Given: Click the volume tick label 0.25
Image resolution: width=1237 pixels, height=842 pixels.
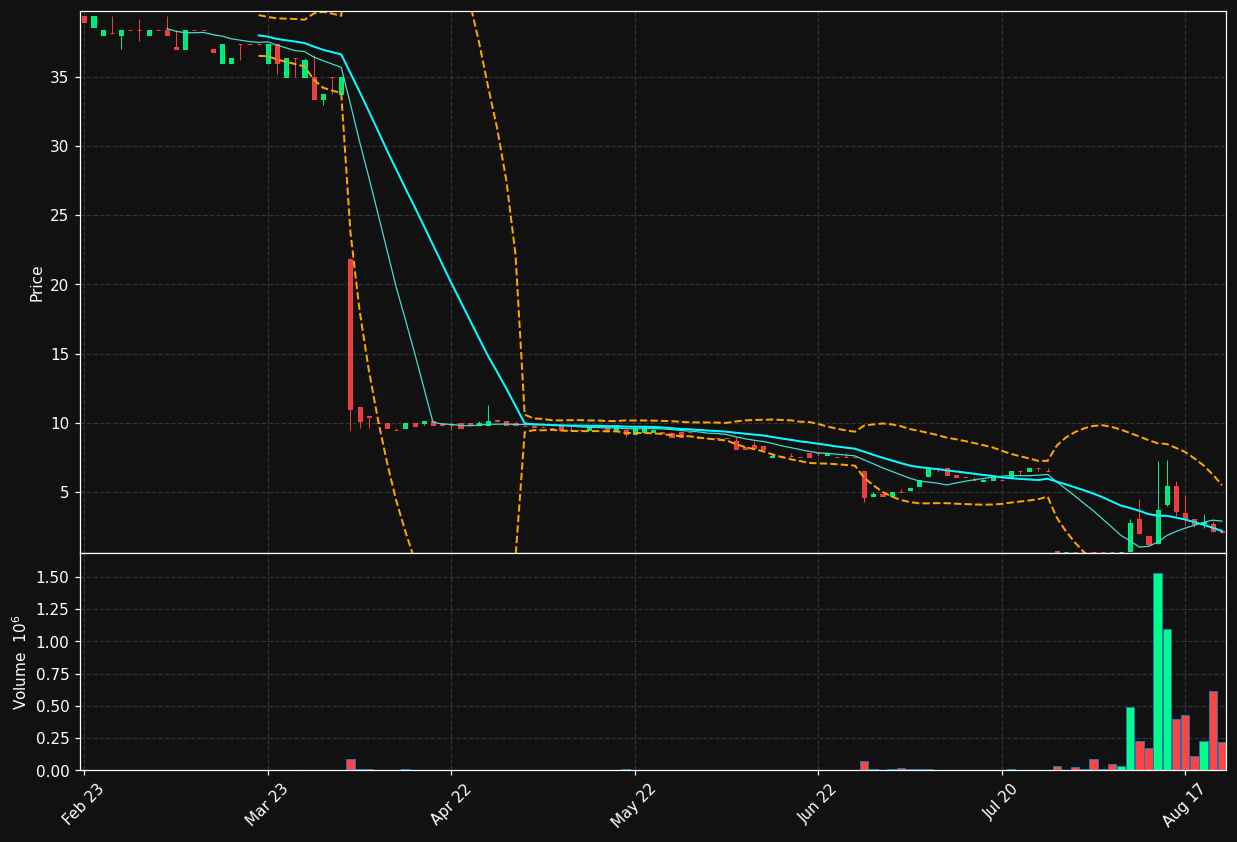Looking at the screenshot, I should coord(53,738).
